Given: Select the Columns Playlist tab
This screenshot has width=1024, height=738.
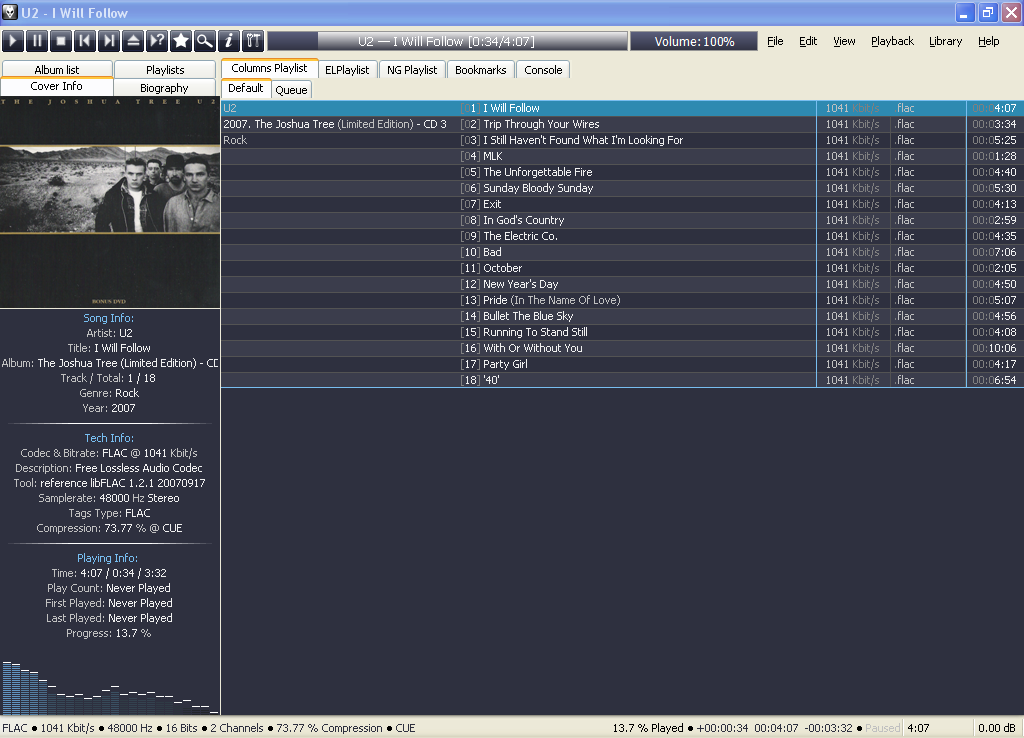Looking at the screenshot, I should [269, 68].
